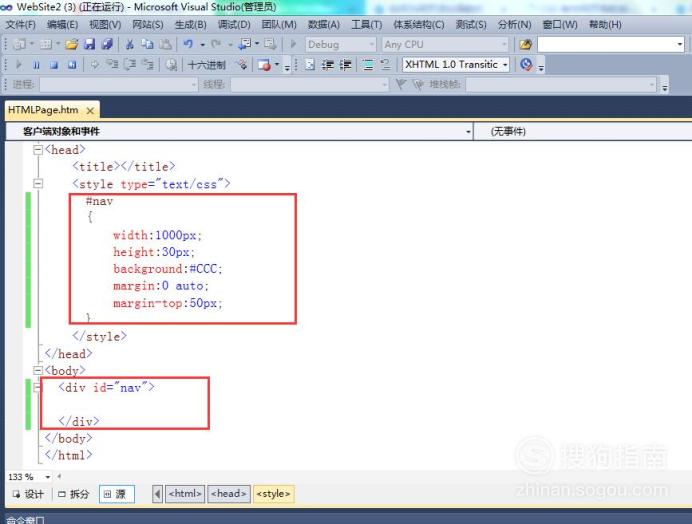Click the Uncomment selected lines icon
The height and width of the screenshot is (524, 692).
click(385, 65)
